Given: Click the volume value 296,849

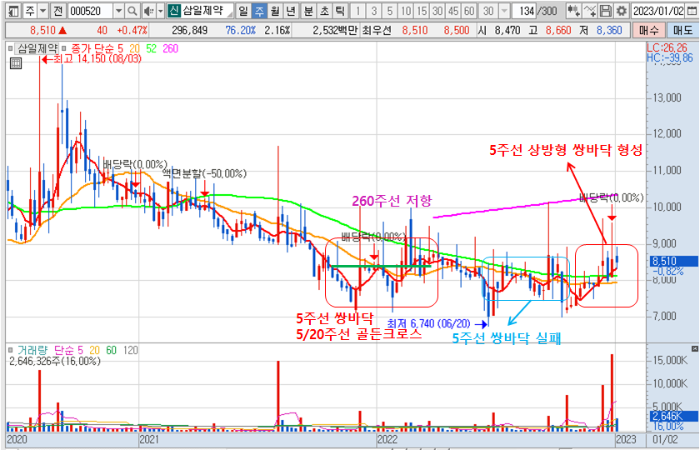Looking at the screenshot, I should coord(190,30).
